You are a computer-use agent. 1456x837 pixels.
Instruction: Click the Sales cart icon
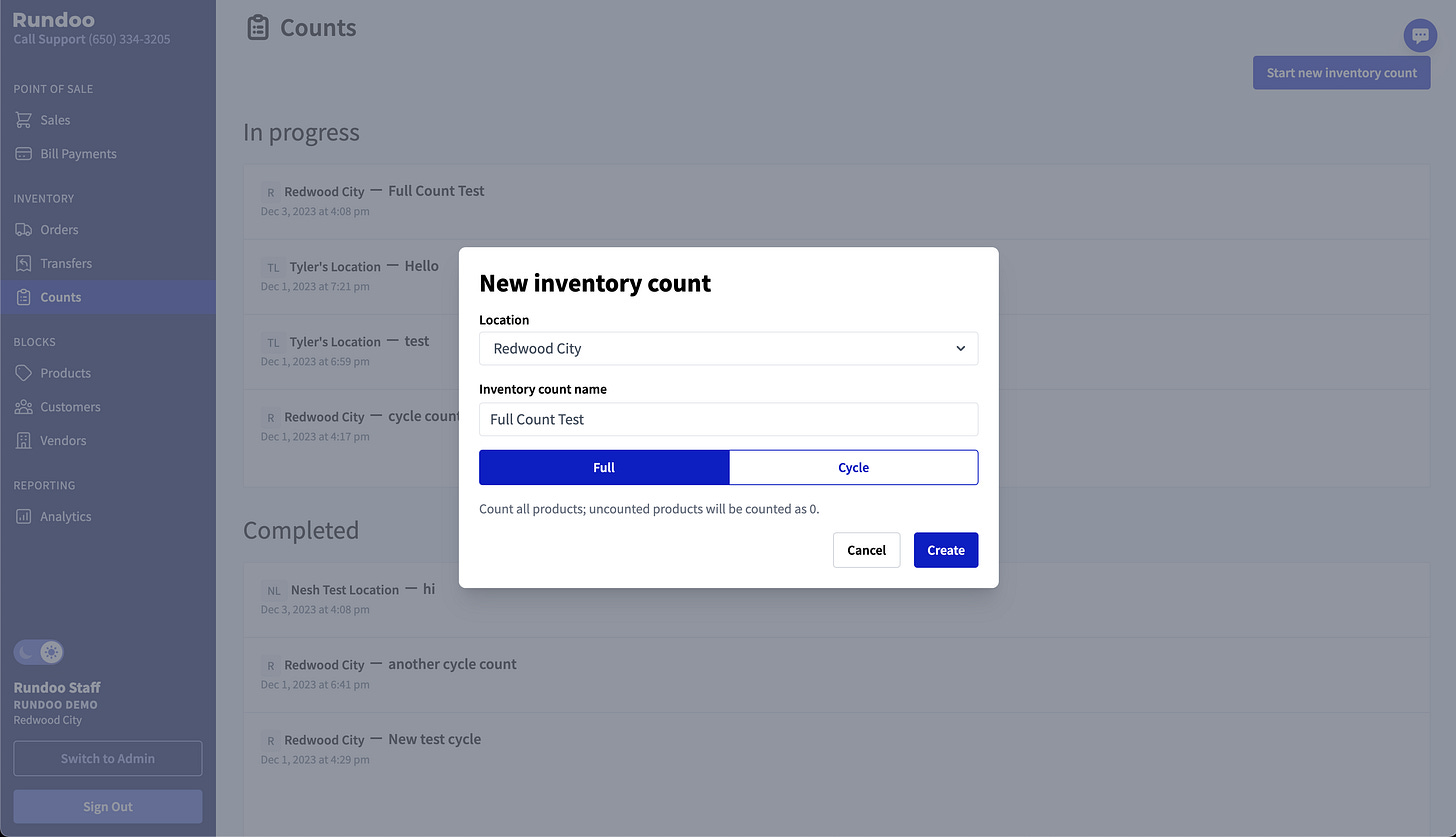tap(23, 120)
